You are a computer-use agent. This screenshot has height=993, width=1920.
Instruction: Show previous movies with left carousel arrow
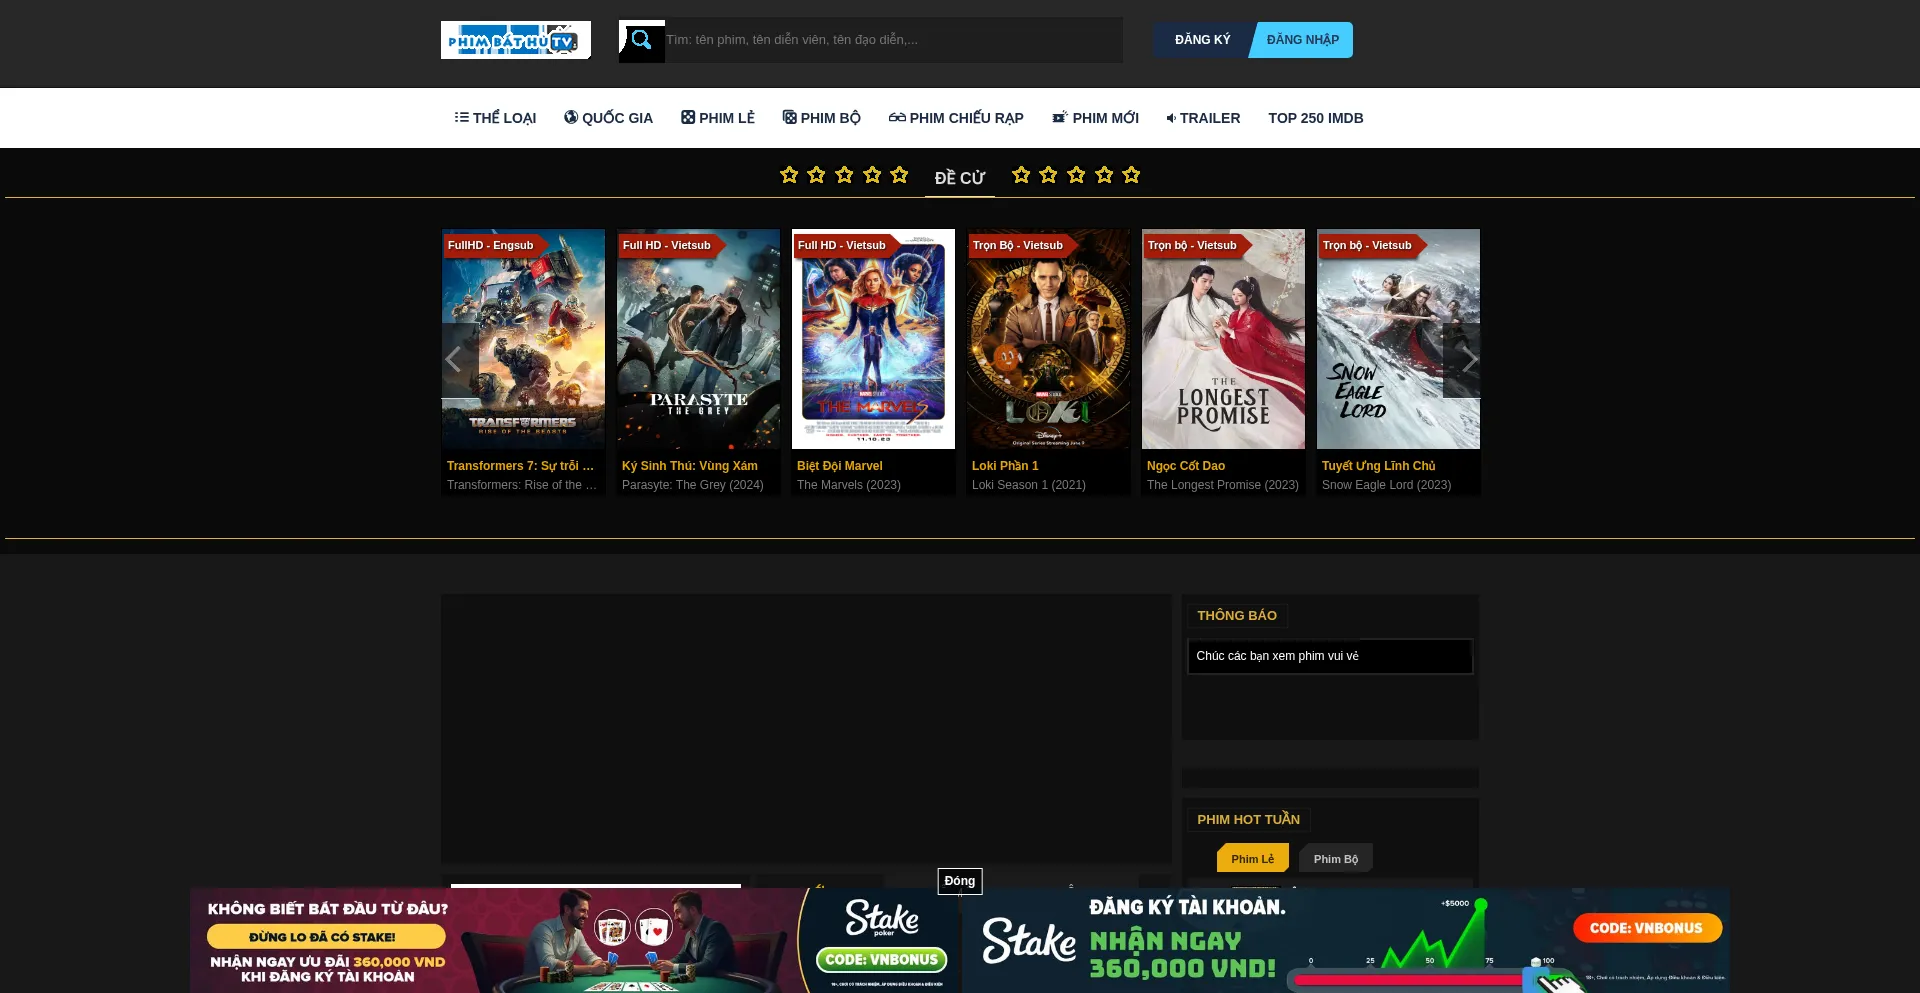tap(454, 360)
